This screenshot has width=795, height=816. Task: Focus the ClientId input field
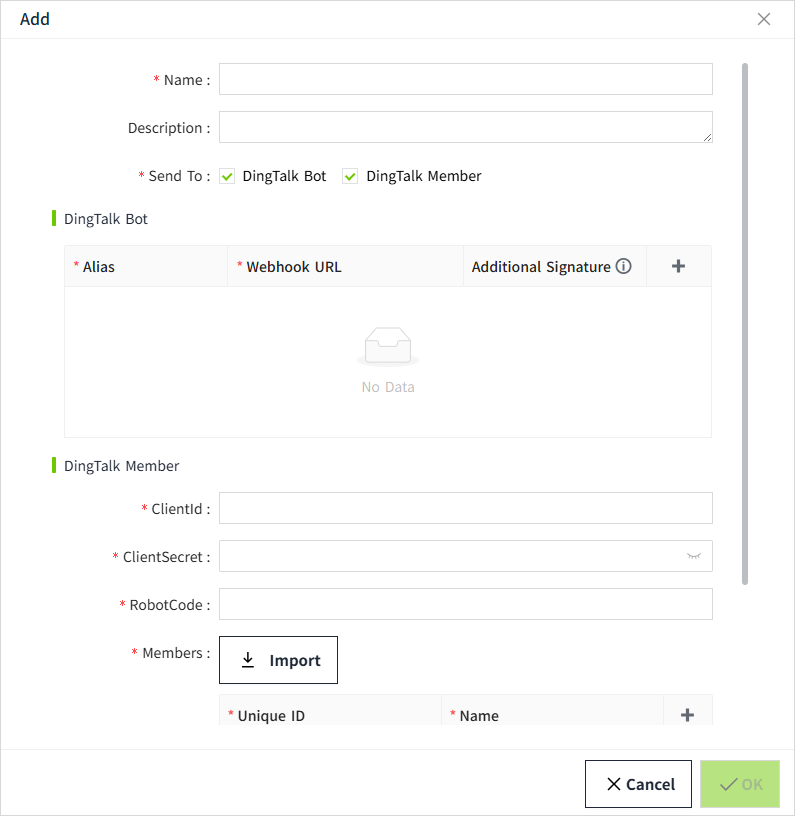pyautogui.click(x=465, y=508)
